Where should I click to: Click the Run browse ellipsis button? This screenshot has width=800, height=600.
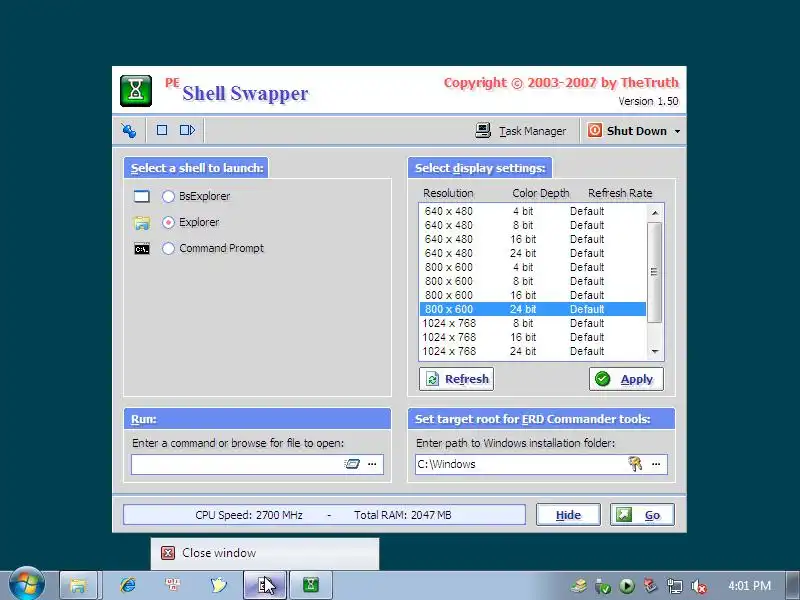[x=372, y=464]
